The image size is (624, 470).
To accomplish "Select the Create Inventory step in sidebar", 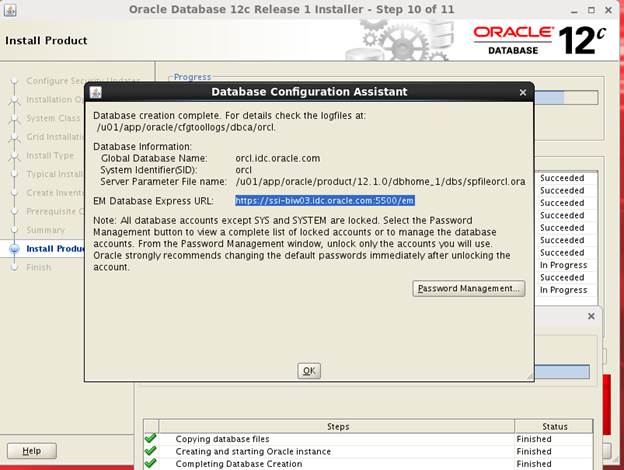I will [55, 193].
